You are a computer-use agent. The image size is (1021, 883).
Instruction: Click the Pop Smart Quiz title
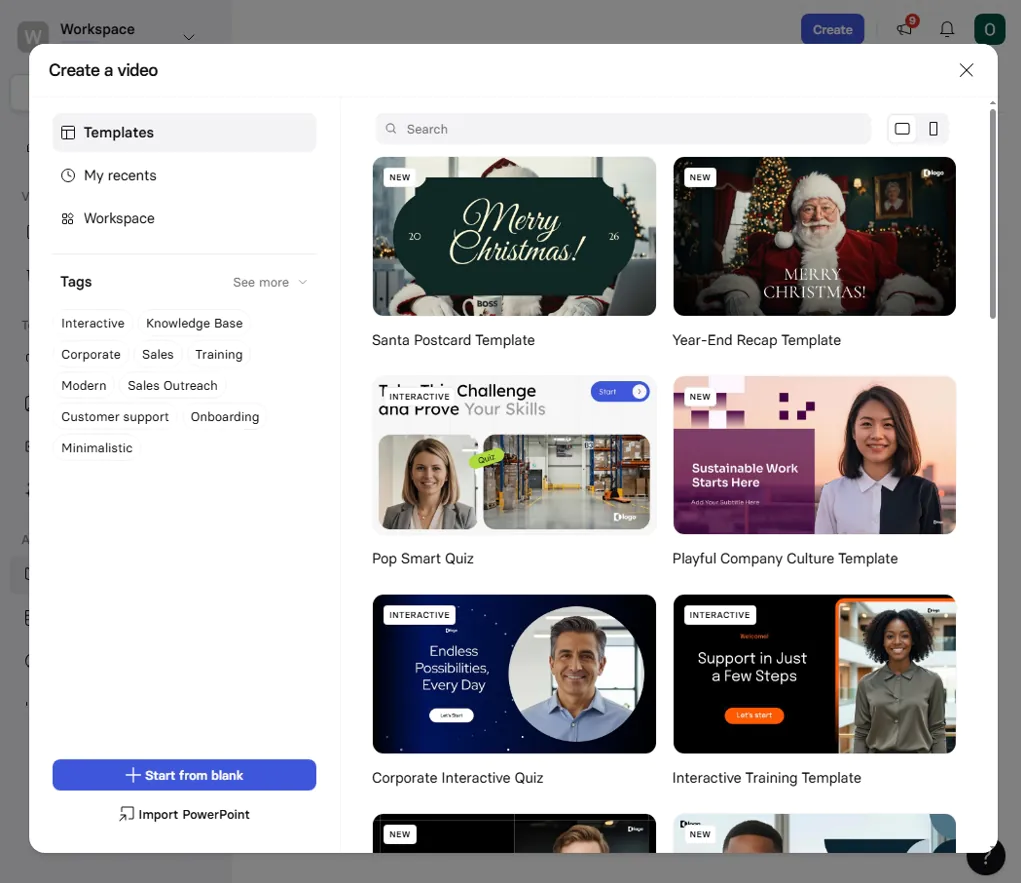(x=423, y=559)
